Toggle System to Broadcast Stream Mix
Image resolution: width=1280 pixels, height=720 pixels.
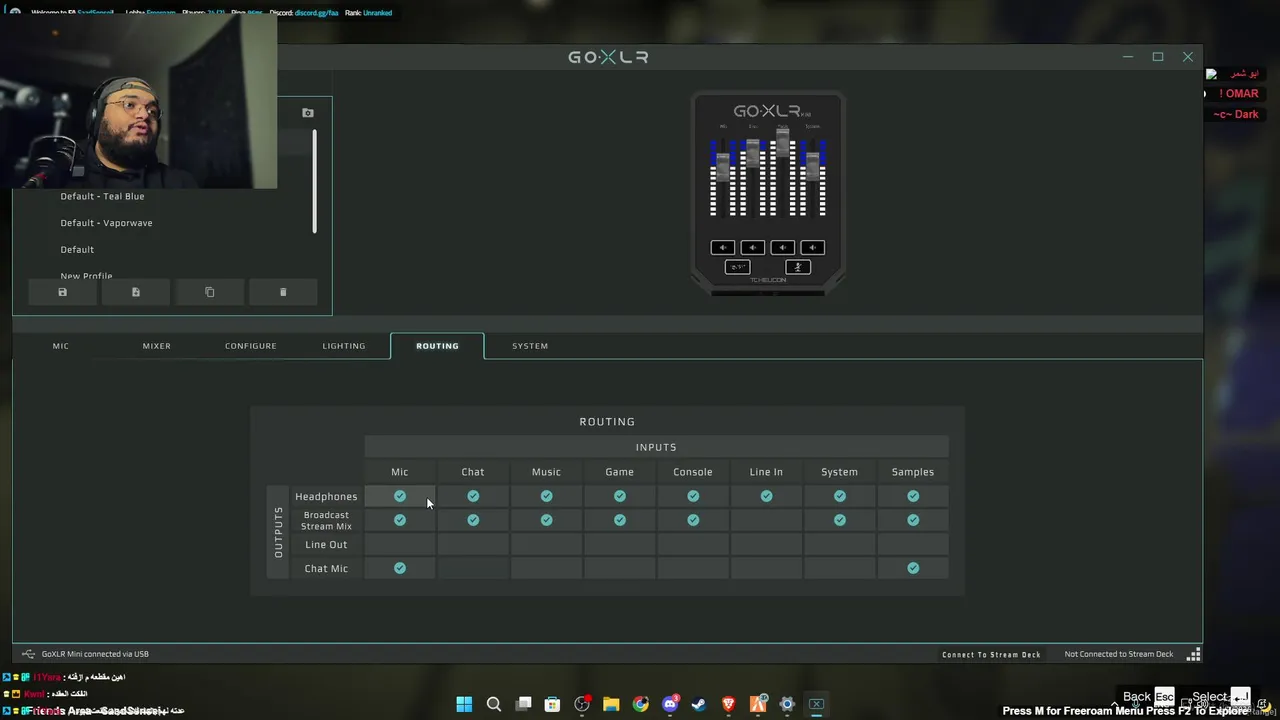click(840, 520)
